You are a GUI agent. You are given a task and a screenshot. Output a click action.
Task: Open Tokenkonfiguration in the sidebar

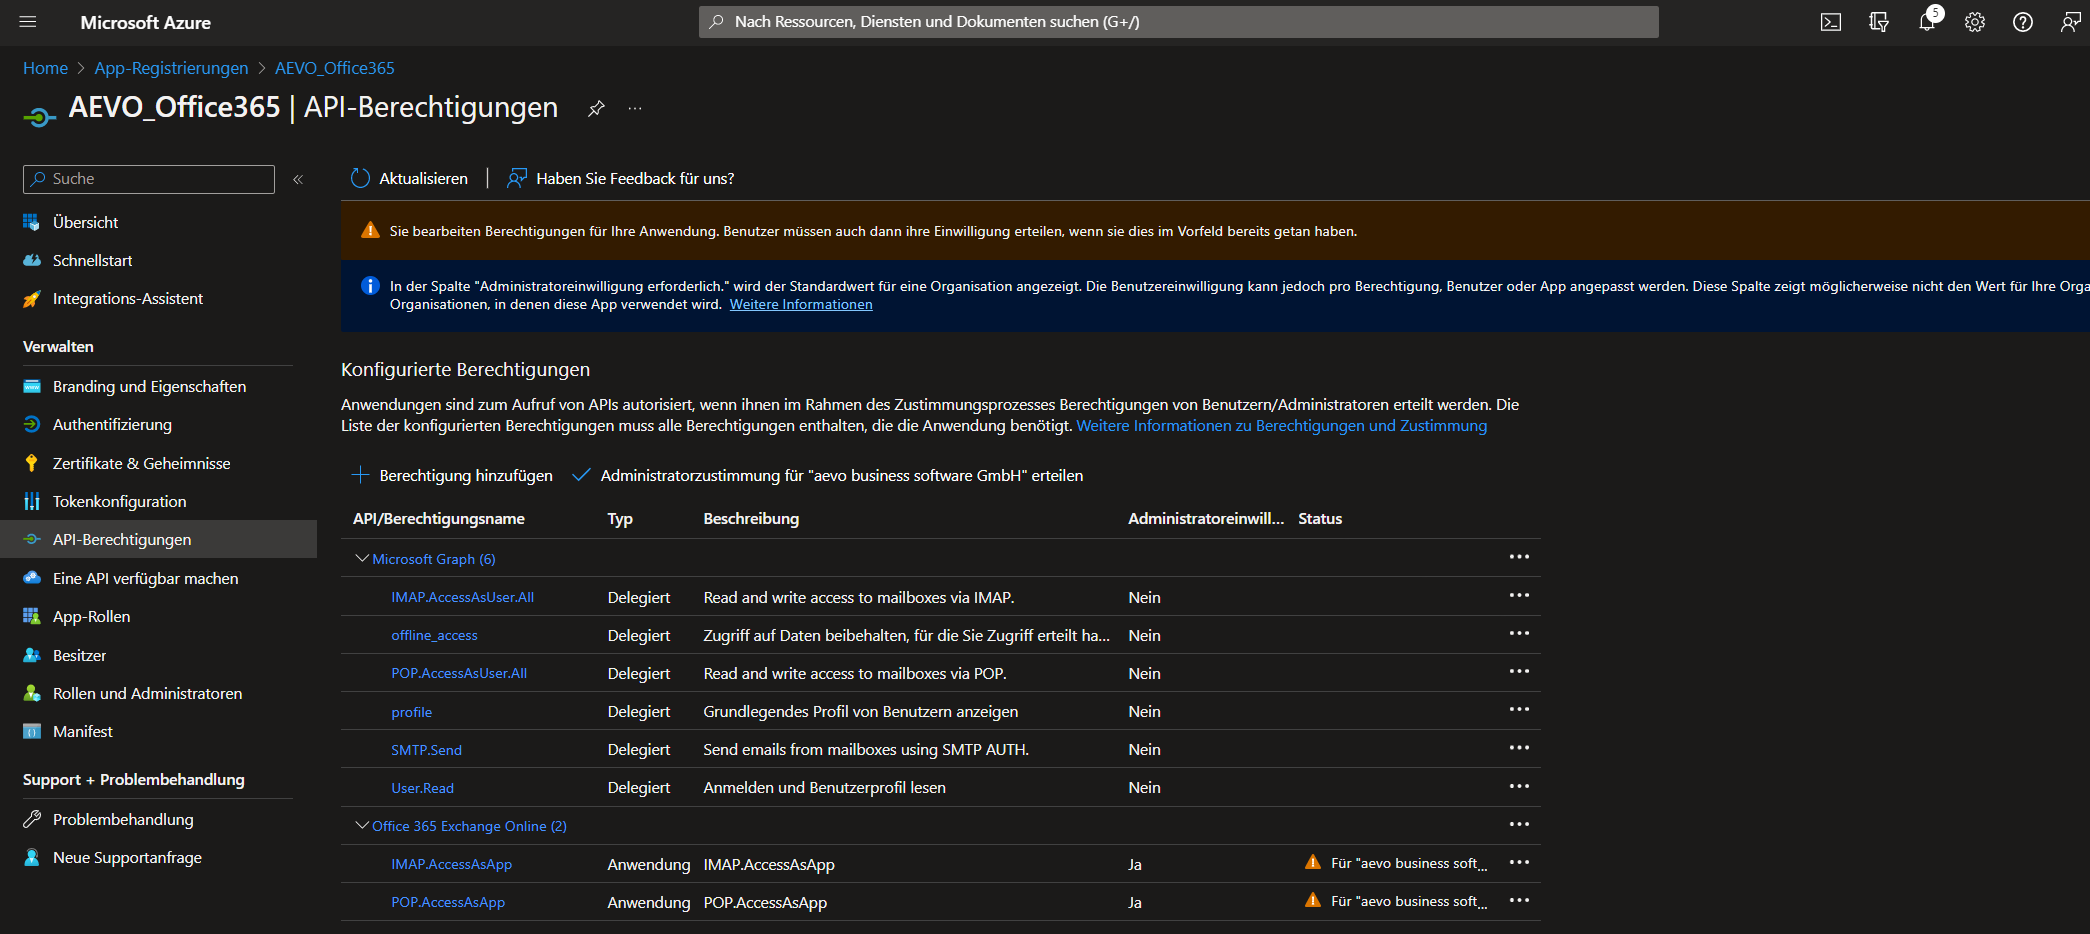[119, 501]
